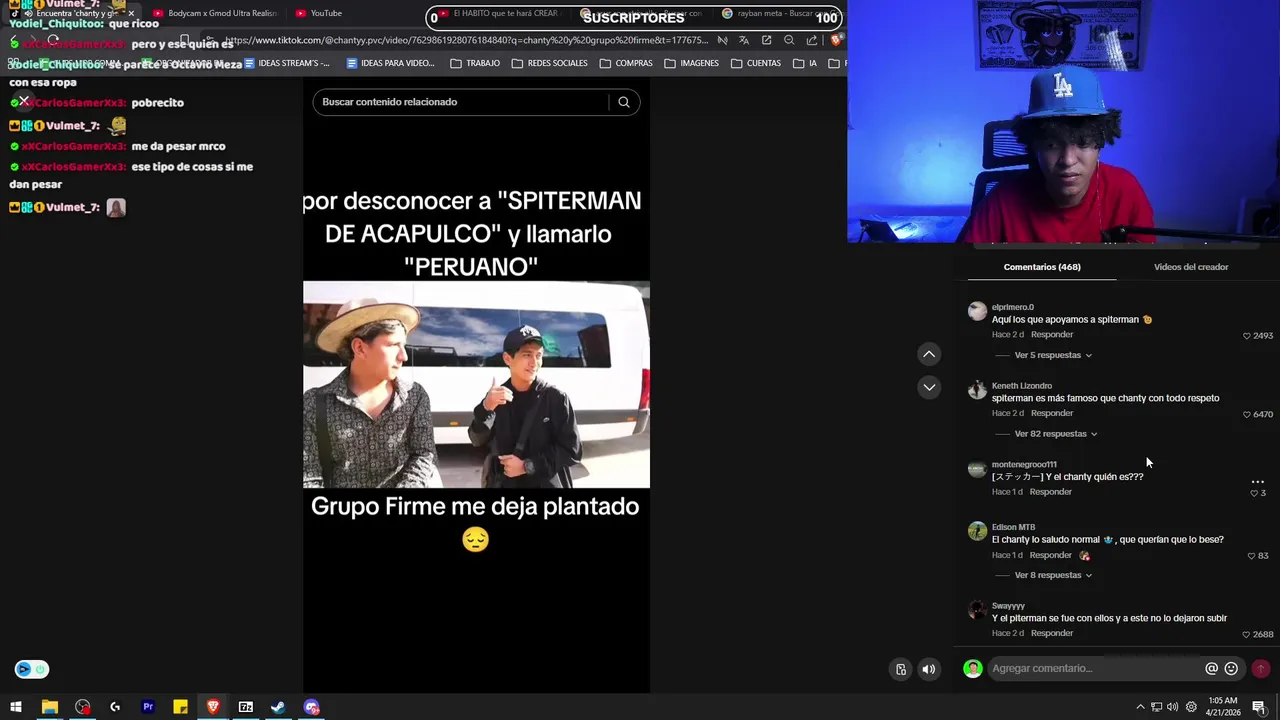Mute the TikTok video volume
The height and width of the screenshot is (720, 1280).
929,670
